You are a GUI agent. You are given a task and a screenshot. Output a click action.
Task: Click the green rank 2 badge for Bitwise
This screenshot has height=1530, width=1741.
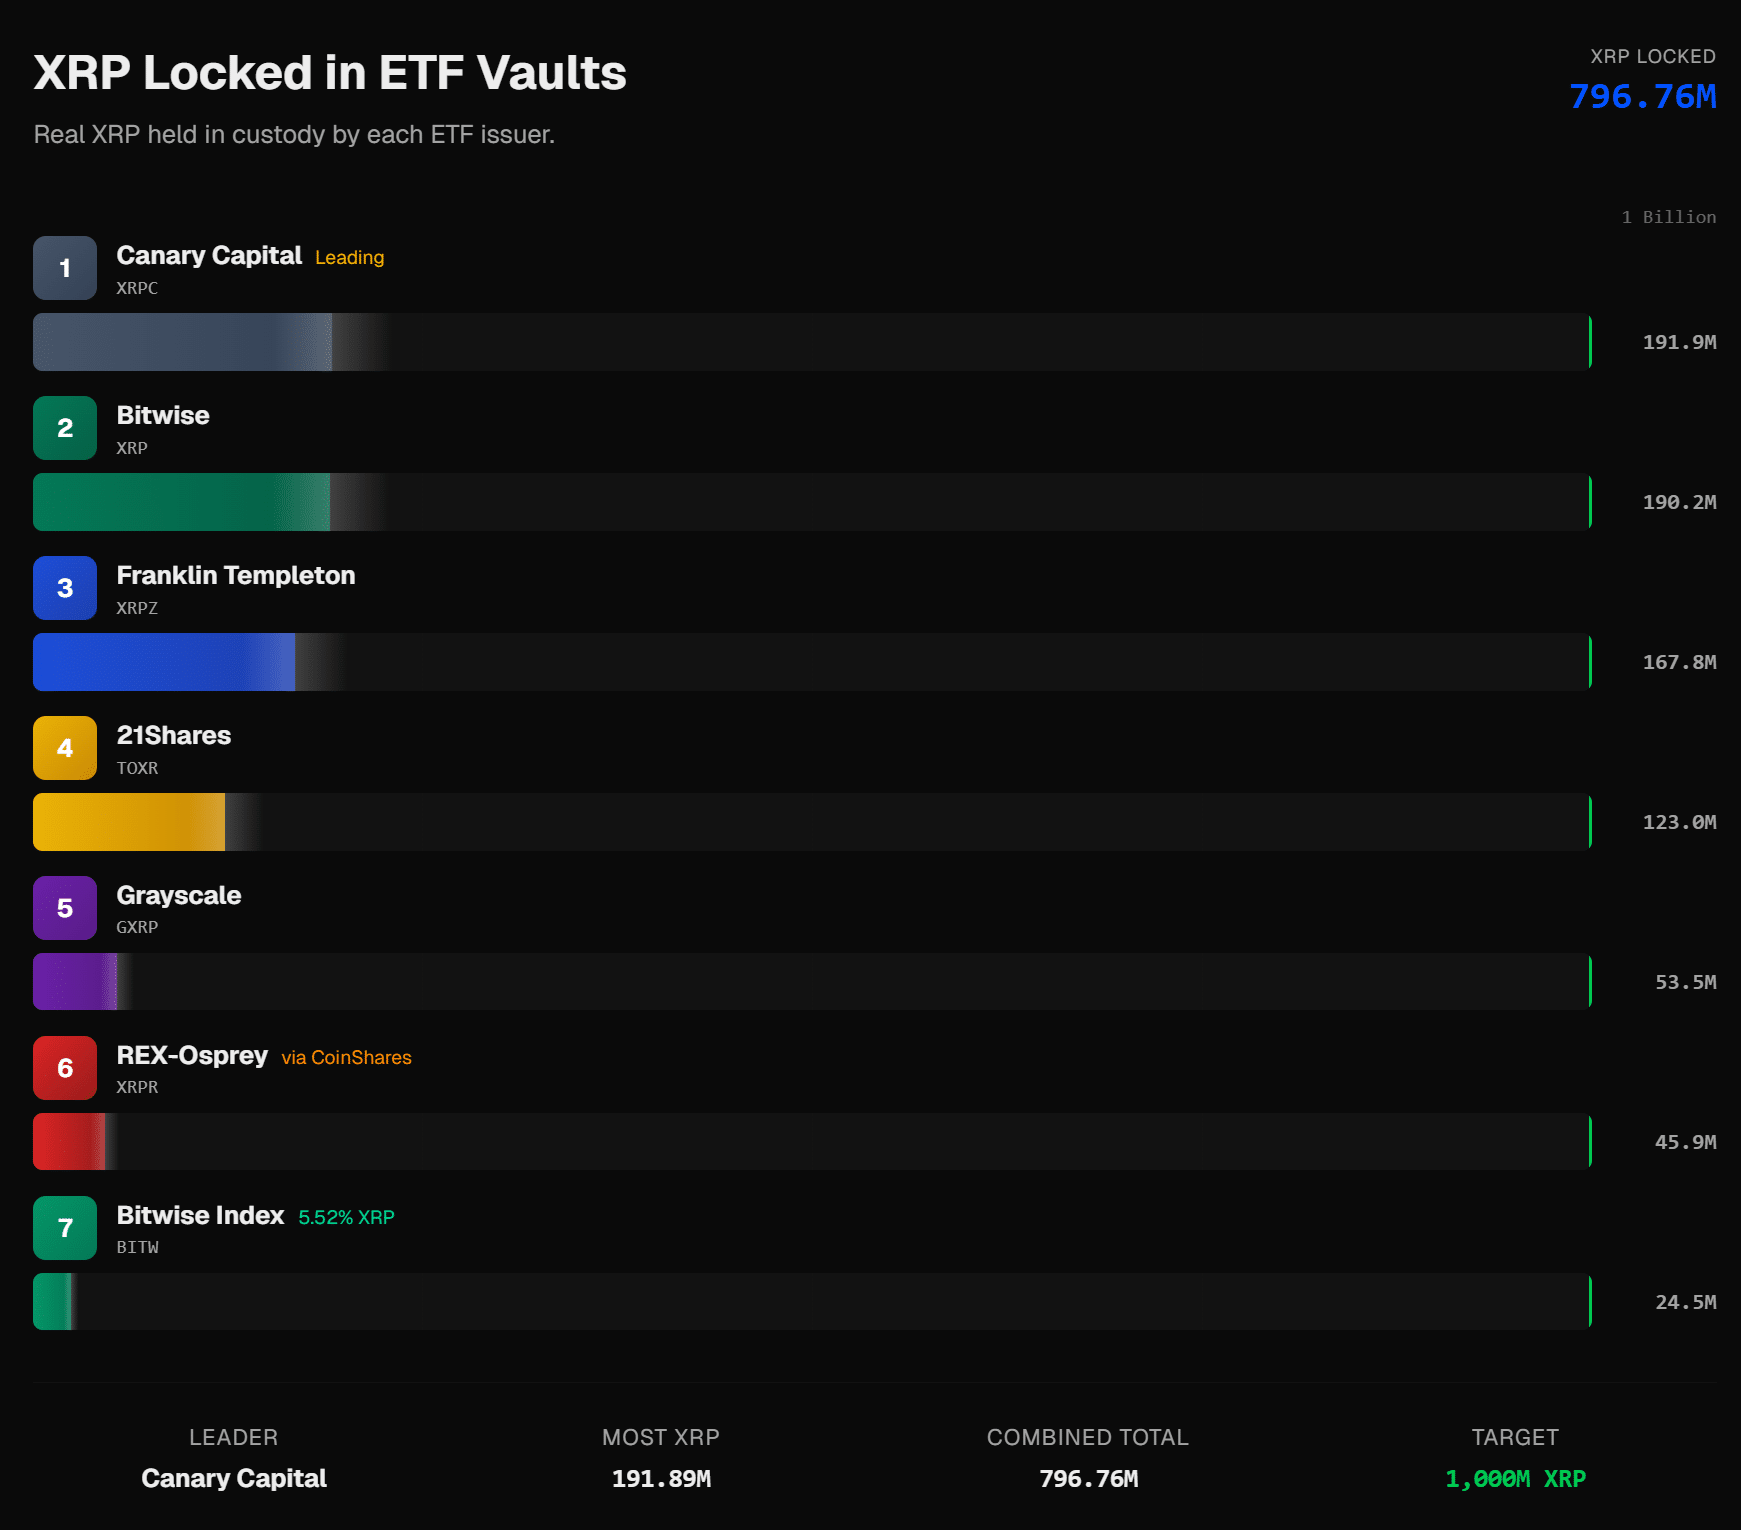(x=65, y=428)
